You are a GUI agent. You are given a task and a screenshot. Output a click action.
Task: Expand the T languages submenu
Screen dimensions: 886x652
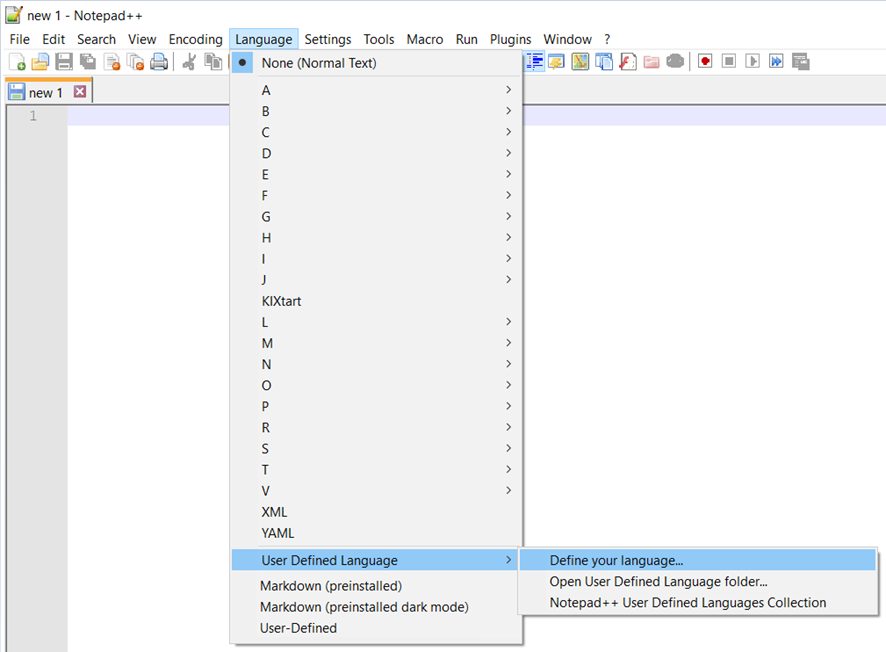[376, 470]
